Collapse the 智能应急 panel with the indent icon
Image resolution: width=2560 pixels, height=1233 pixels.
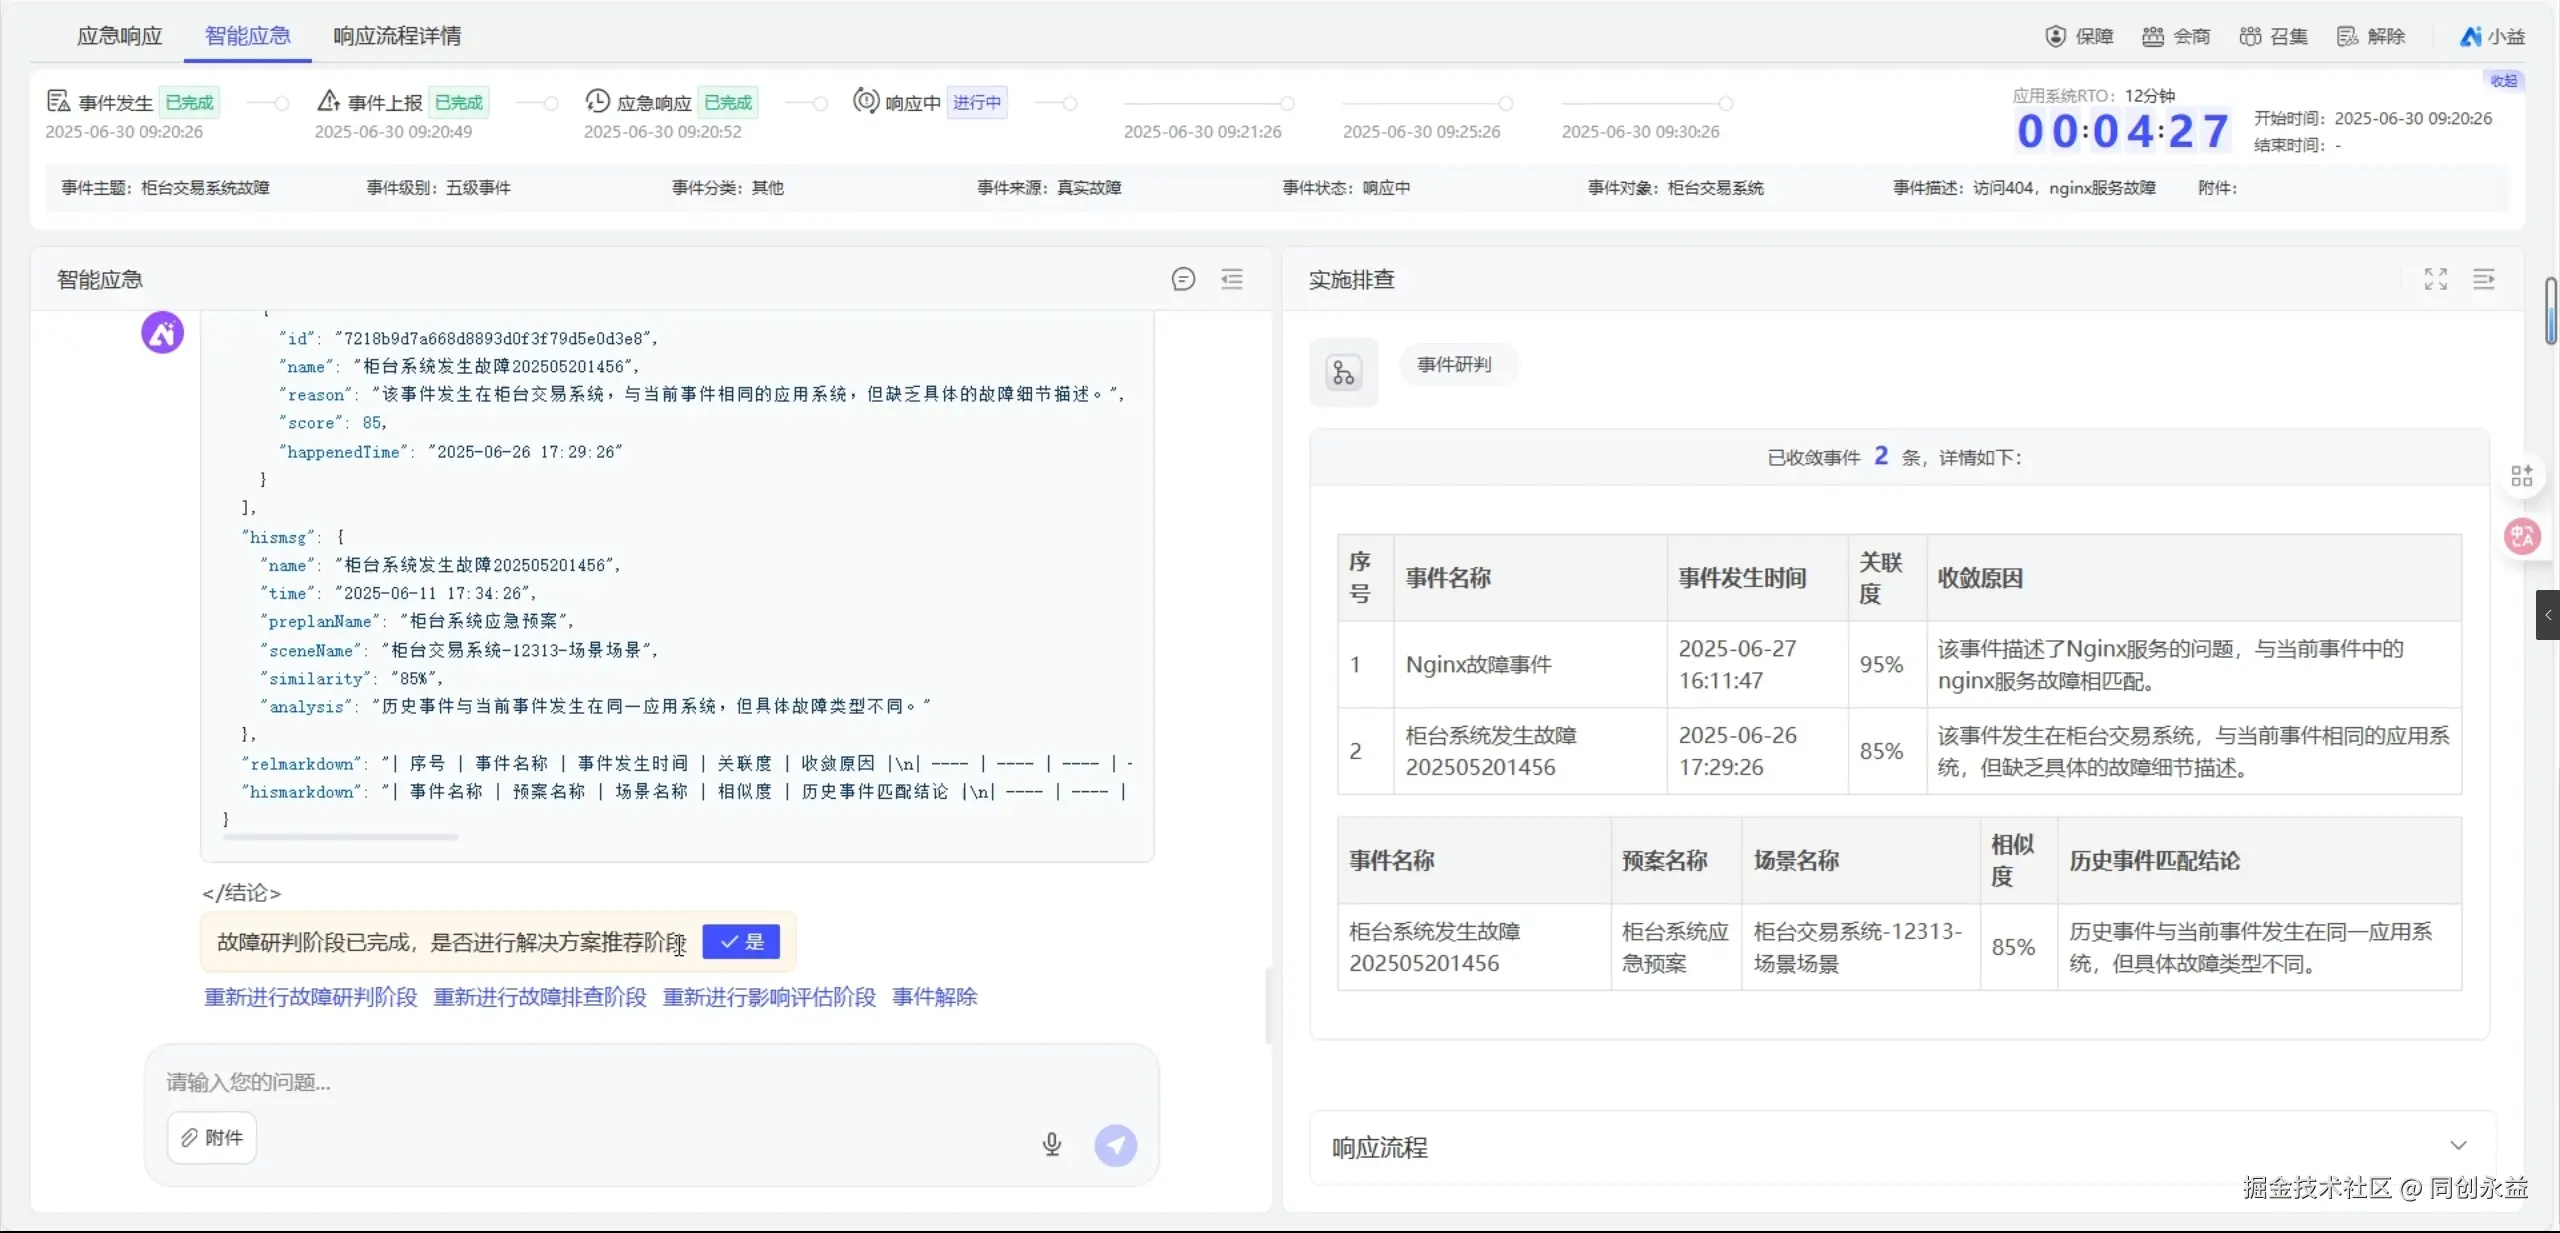1232,279
